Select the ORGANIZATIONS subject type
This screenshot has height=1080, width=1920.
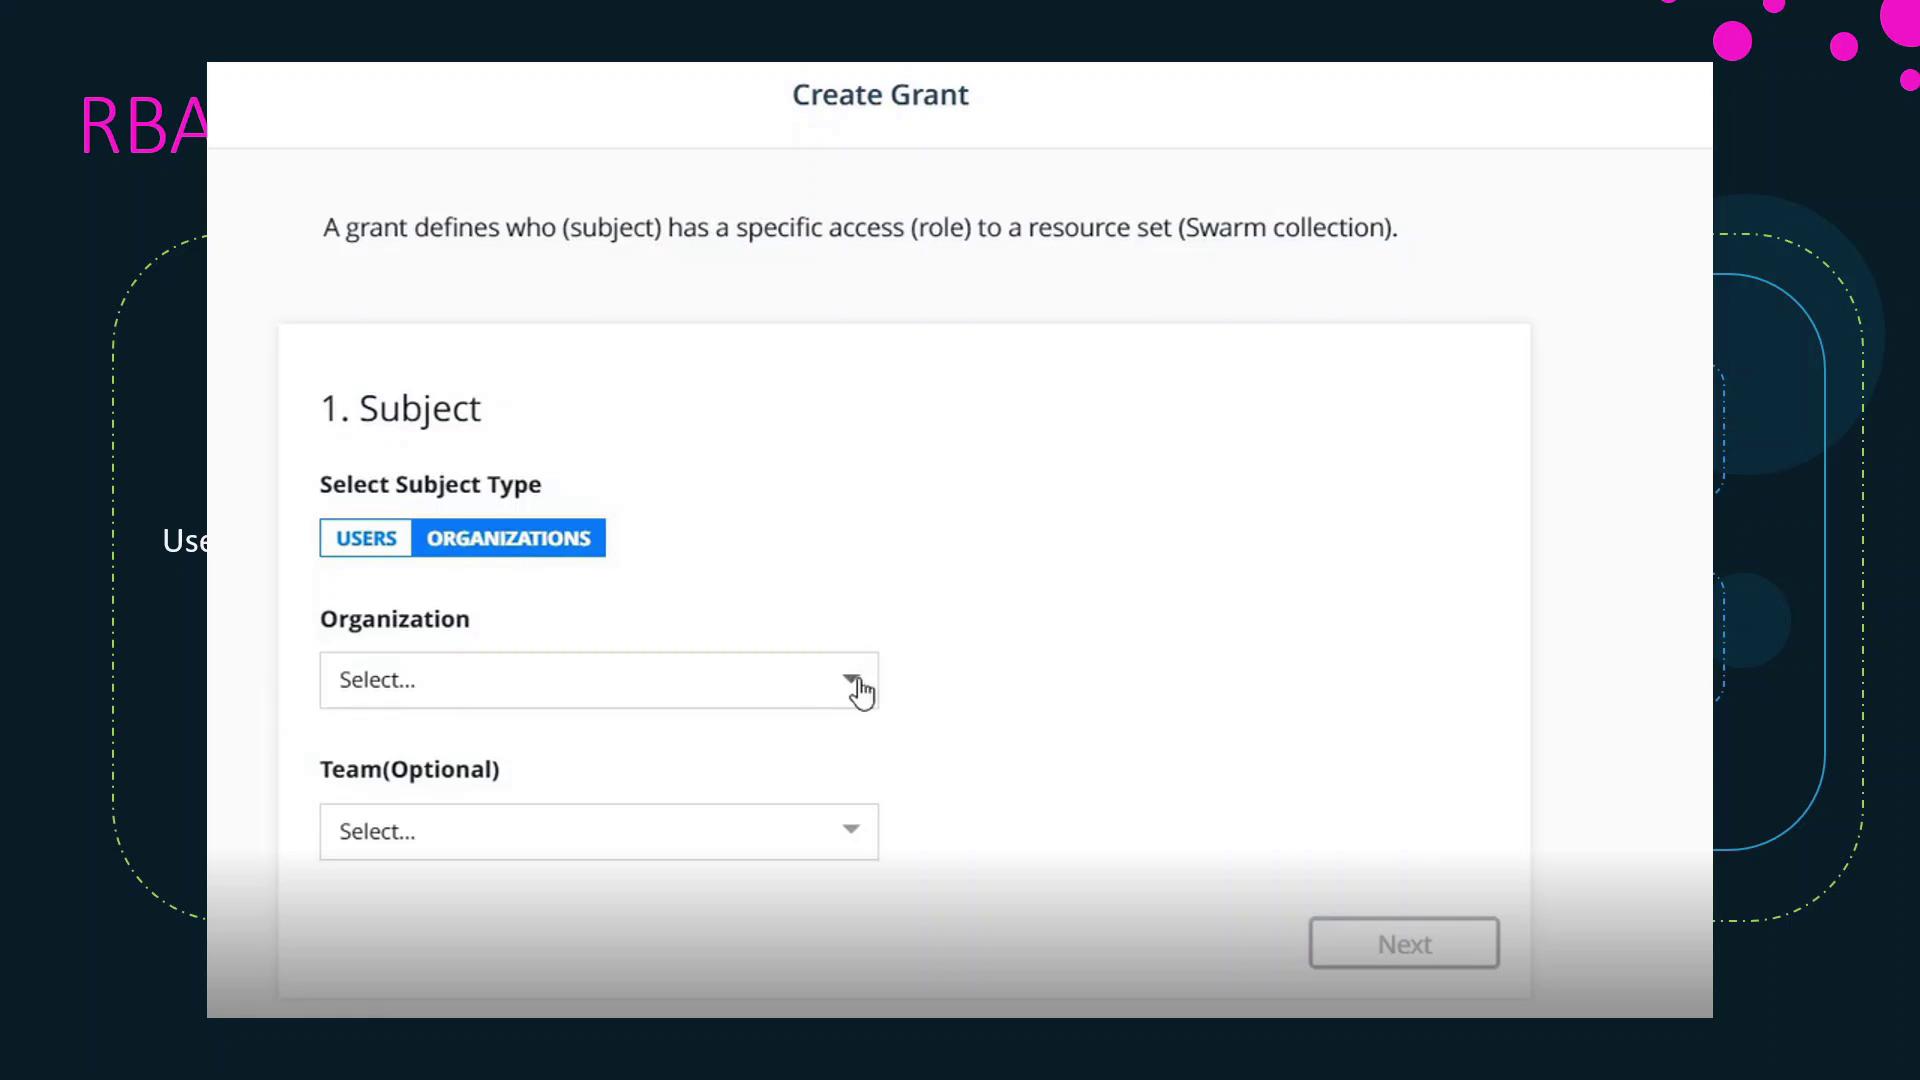pos(508,538)
